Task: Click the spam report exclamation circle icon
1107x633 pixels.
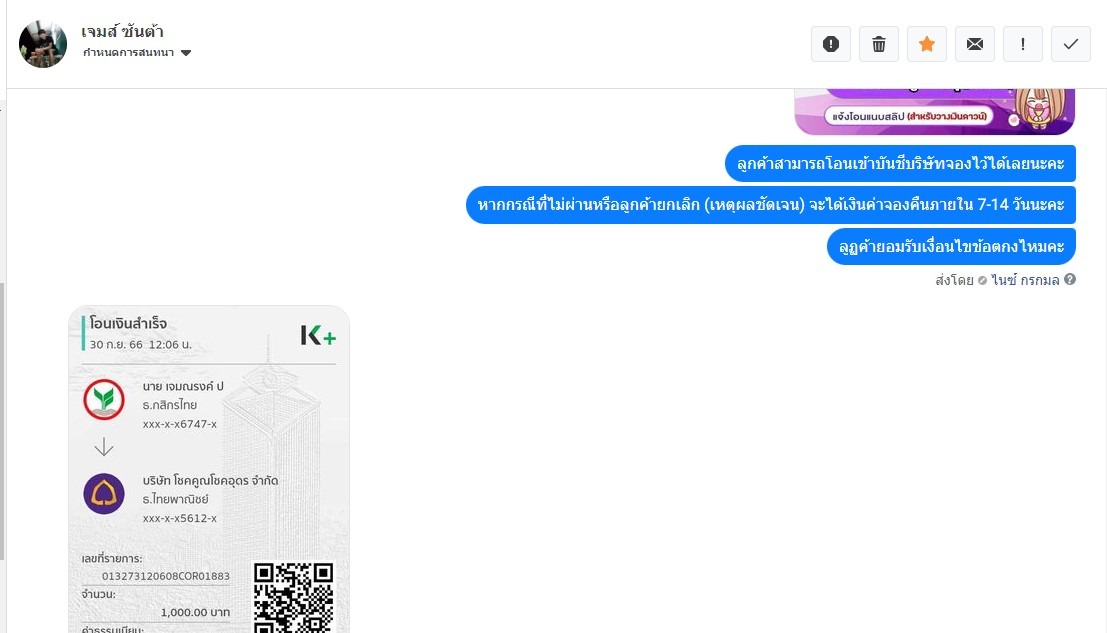Action: coord(831,44)
